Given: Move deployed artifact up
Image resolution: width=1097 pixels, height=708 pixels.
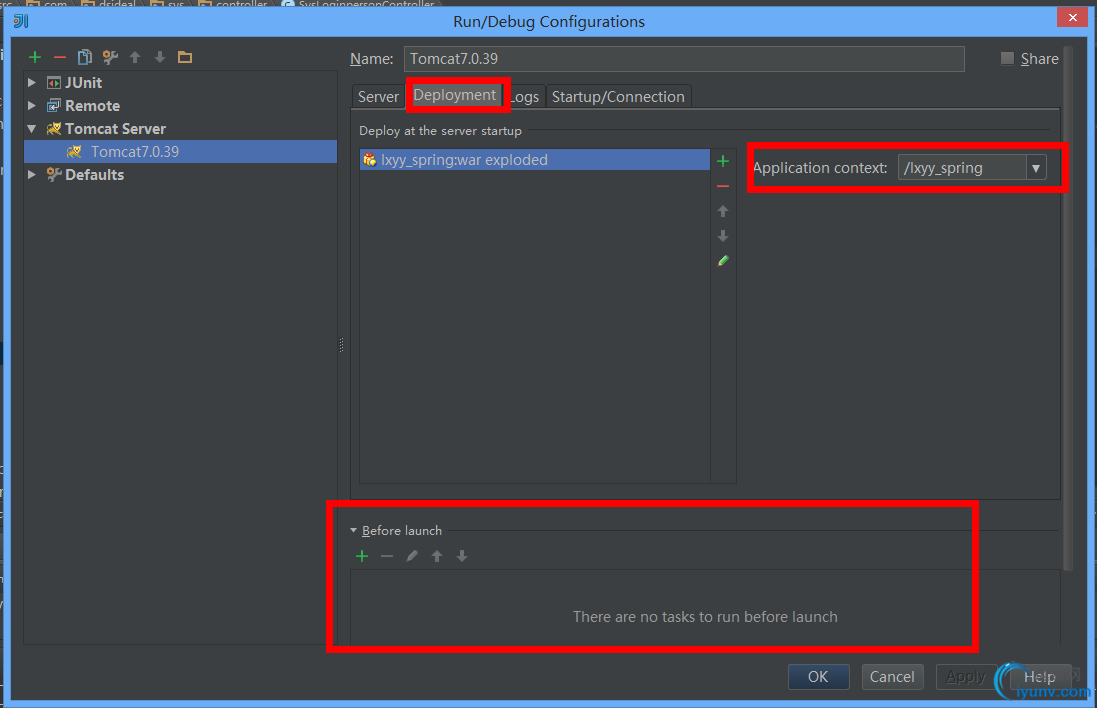Looking at the screenshot, I should pos(723,211).
